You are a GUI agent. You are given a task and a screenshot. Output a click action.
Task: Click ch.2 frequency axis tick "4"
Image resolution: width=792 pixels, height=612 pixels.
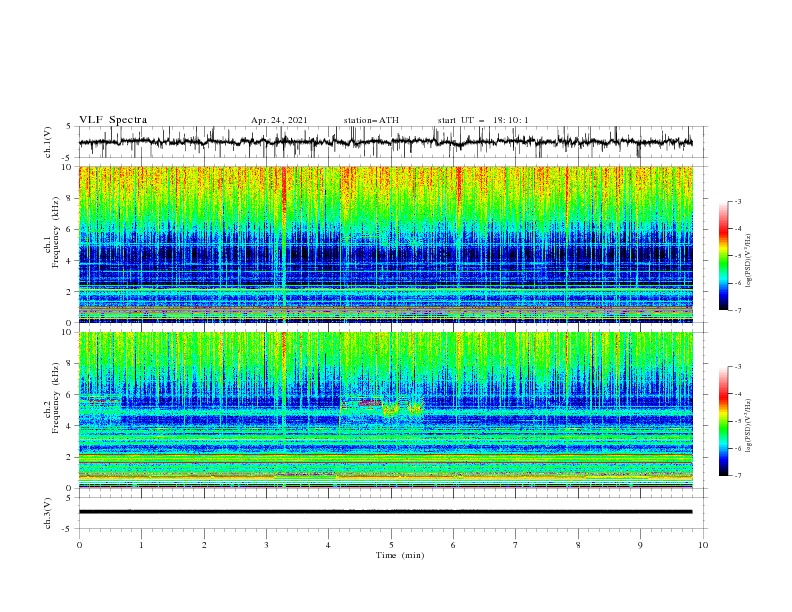pyautogui.click(x=70, y=426)
